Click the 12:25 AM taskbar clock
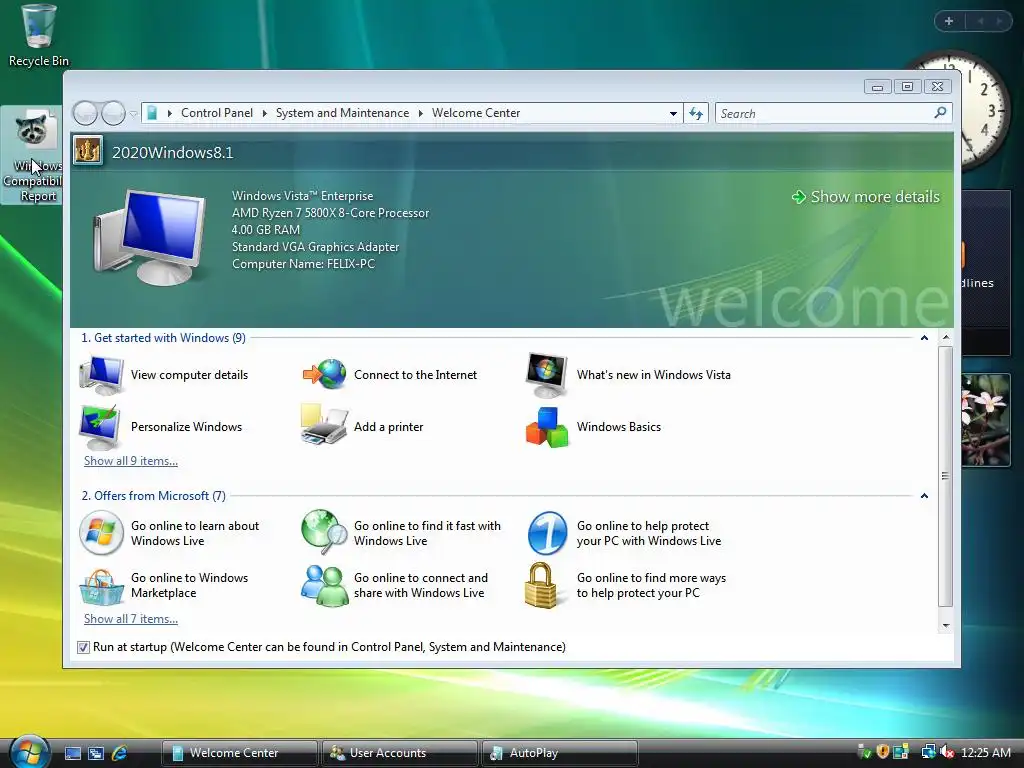Image resolution: width=1024 pixels, height=768 pixels. (x=985, y=752)
